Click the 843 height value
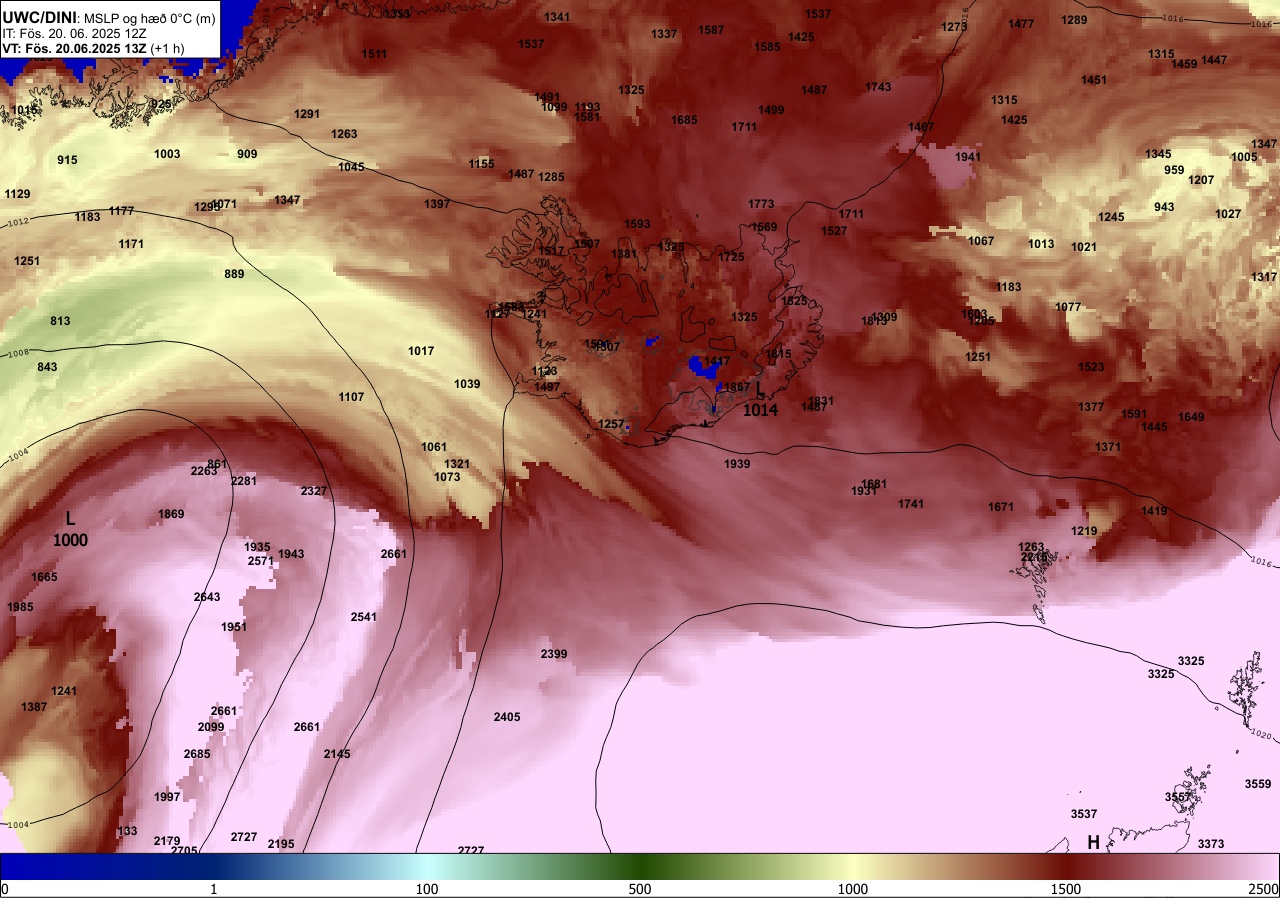The image size is (1280, 898). pyautogui.click(x=47, y=367)
